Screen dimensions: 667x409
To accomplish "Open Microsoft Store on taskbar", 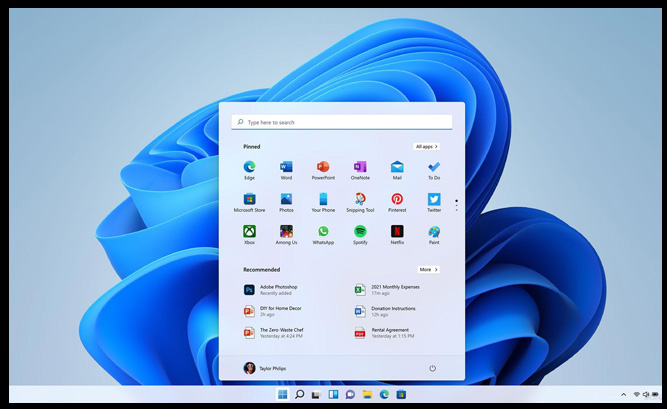I will click(401, 395).
